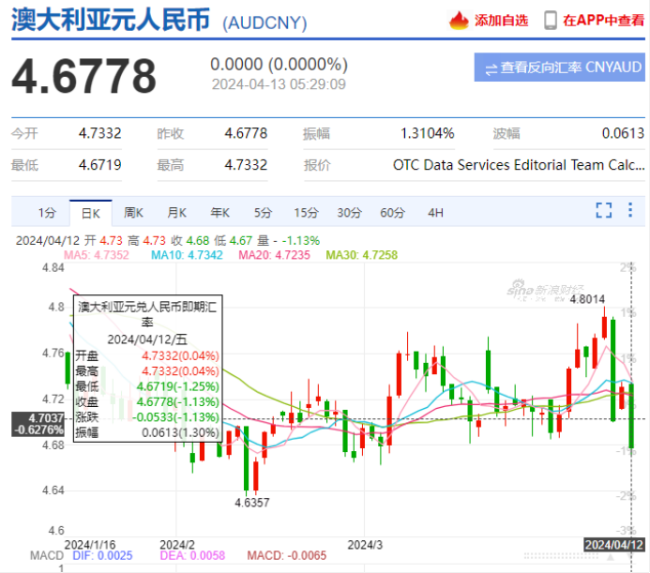The width and height of the screenshot is (650, 573).
Task: Switch to the 4H chart tab
Action: point(436,213)
